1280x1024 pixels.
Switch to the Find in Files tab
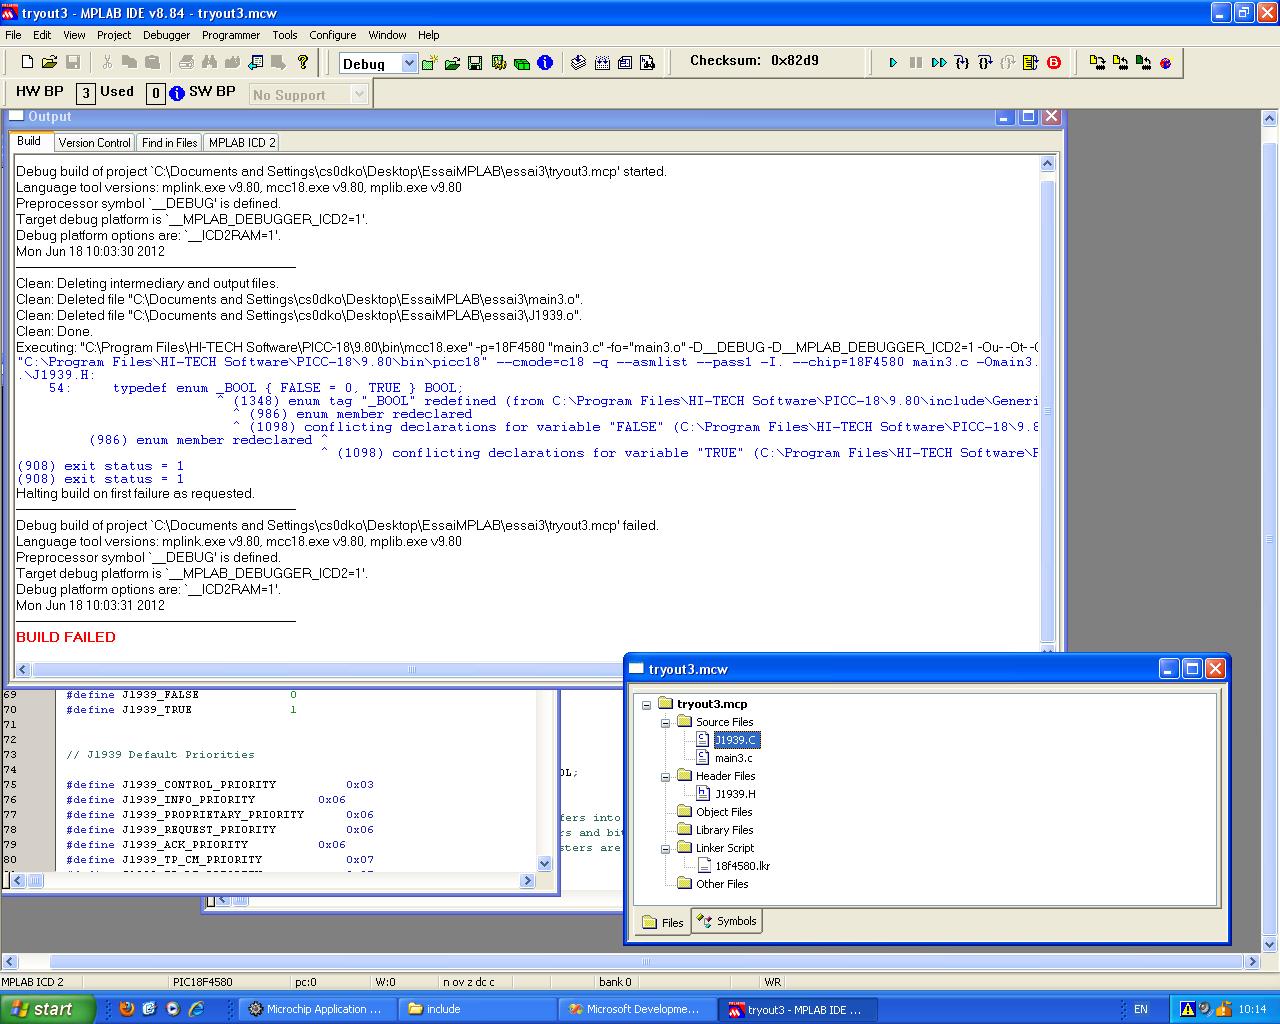coord(169,142)
